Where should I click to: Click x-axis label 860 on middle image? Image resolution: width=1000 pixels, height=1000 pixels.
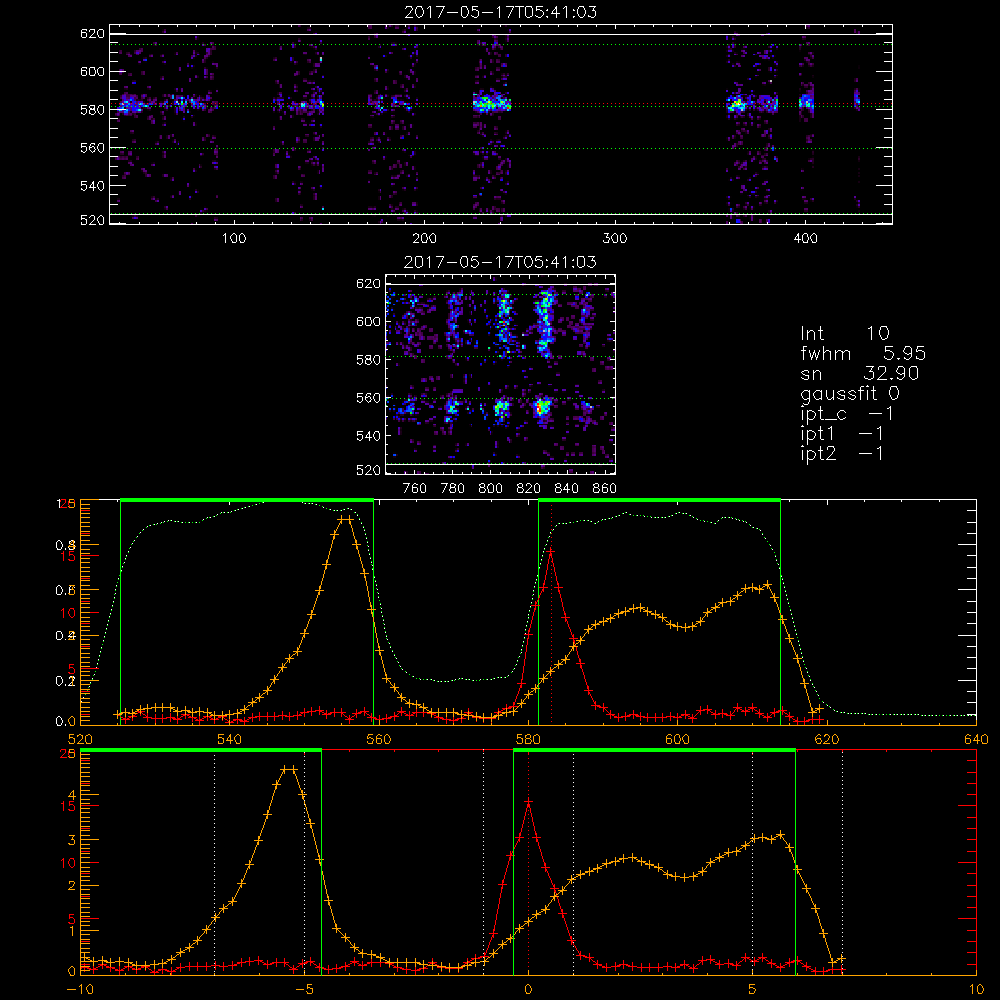point(605,489)
